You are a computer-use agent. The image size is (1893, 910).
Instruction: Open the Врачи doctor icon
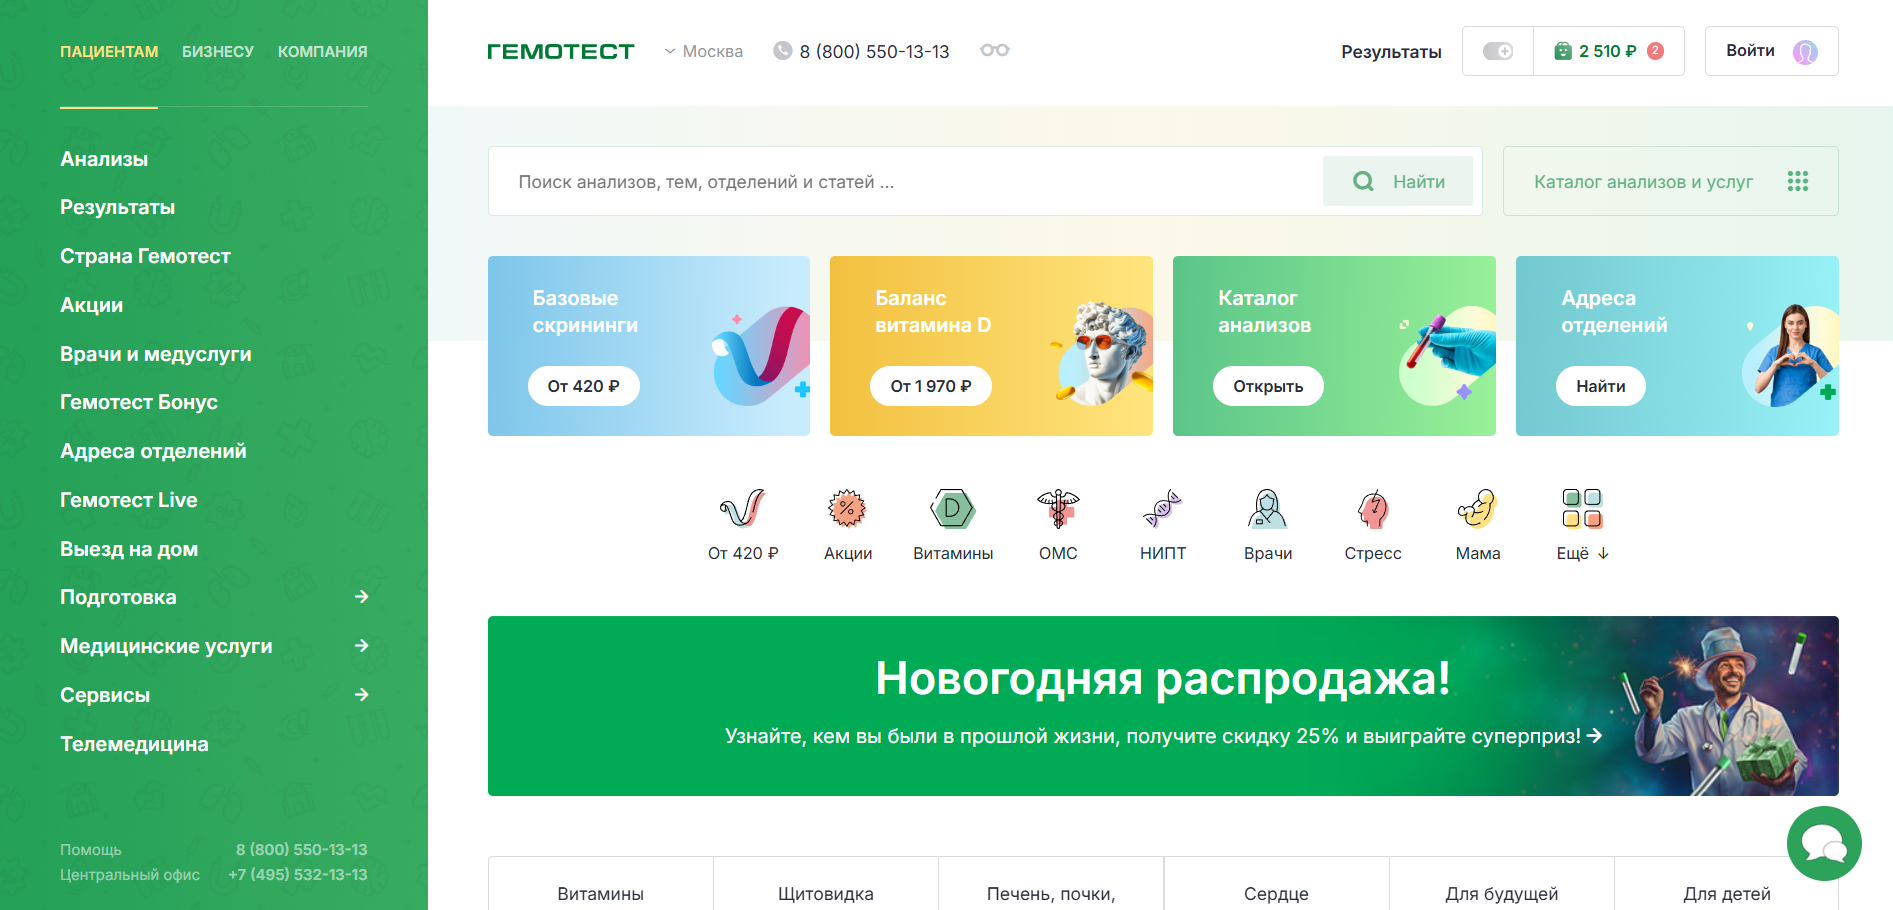tap(1268, 508)
